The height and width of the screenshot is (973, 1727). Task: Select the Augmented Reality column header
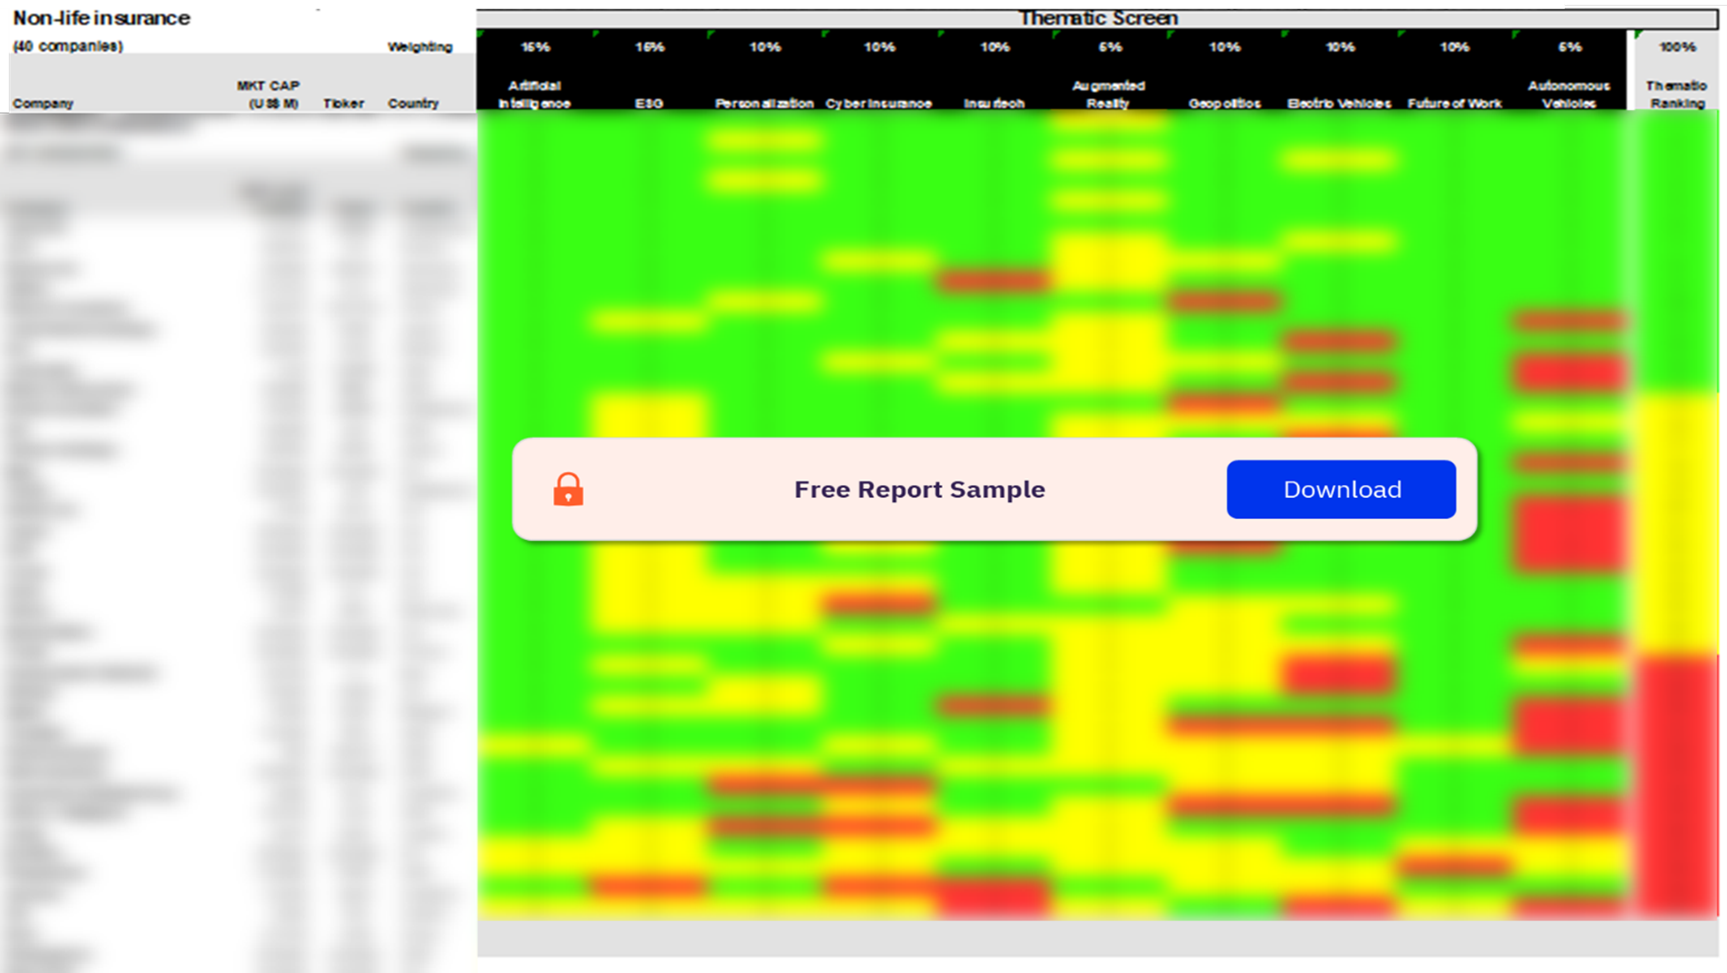(x=1108, y=94)
